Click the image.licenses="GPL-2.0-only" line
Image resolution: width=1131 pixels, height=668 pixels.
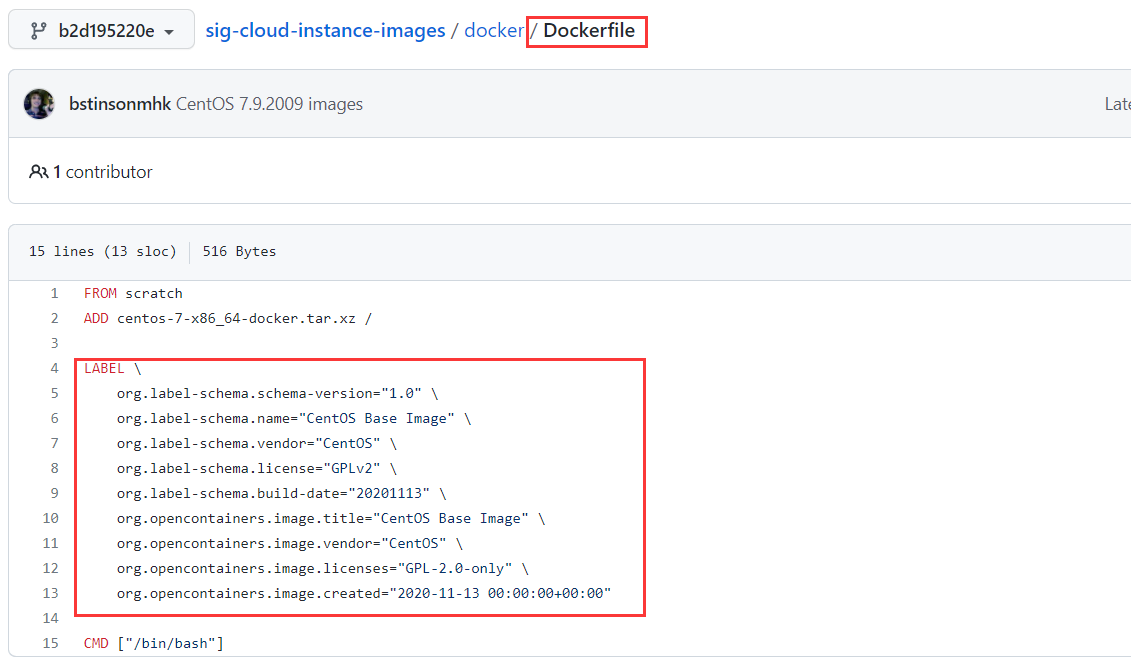[x=323, y=568]
